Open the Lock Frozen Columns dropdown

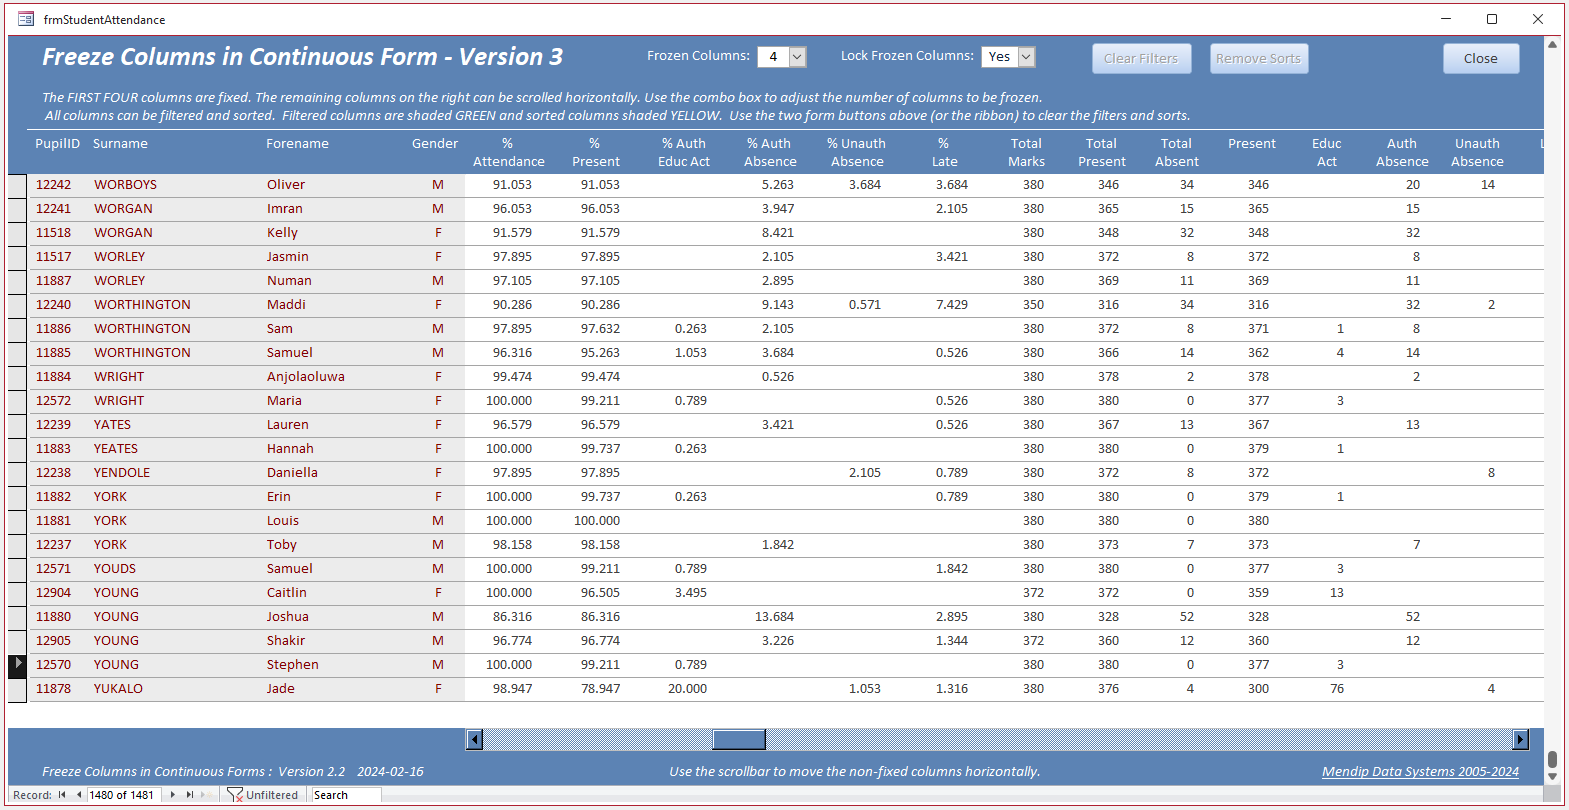pos(1026,57)
